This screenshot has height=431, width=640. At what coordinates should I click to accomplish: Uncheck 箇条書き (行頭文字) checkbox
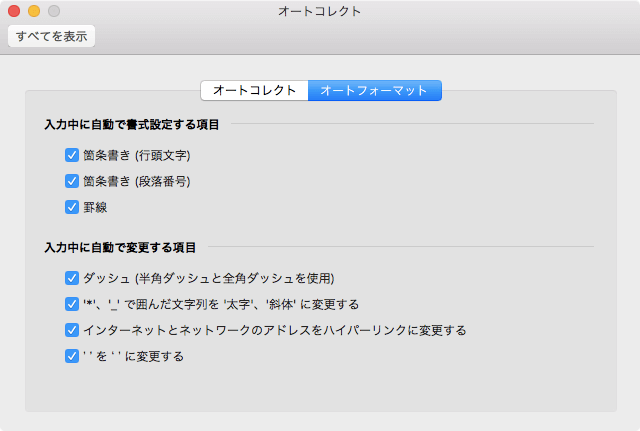72,155
